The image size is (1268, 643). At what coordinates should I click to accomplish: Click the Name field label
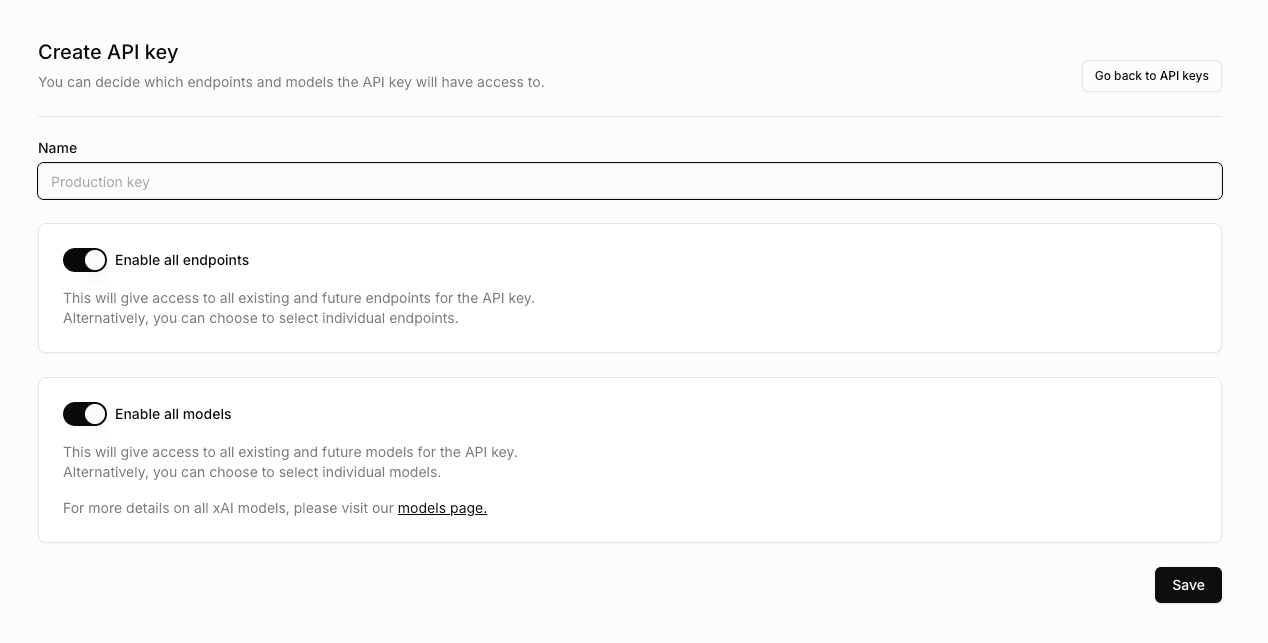pos(57,148)
